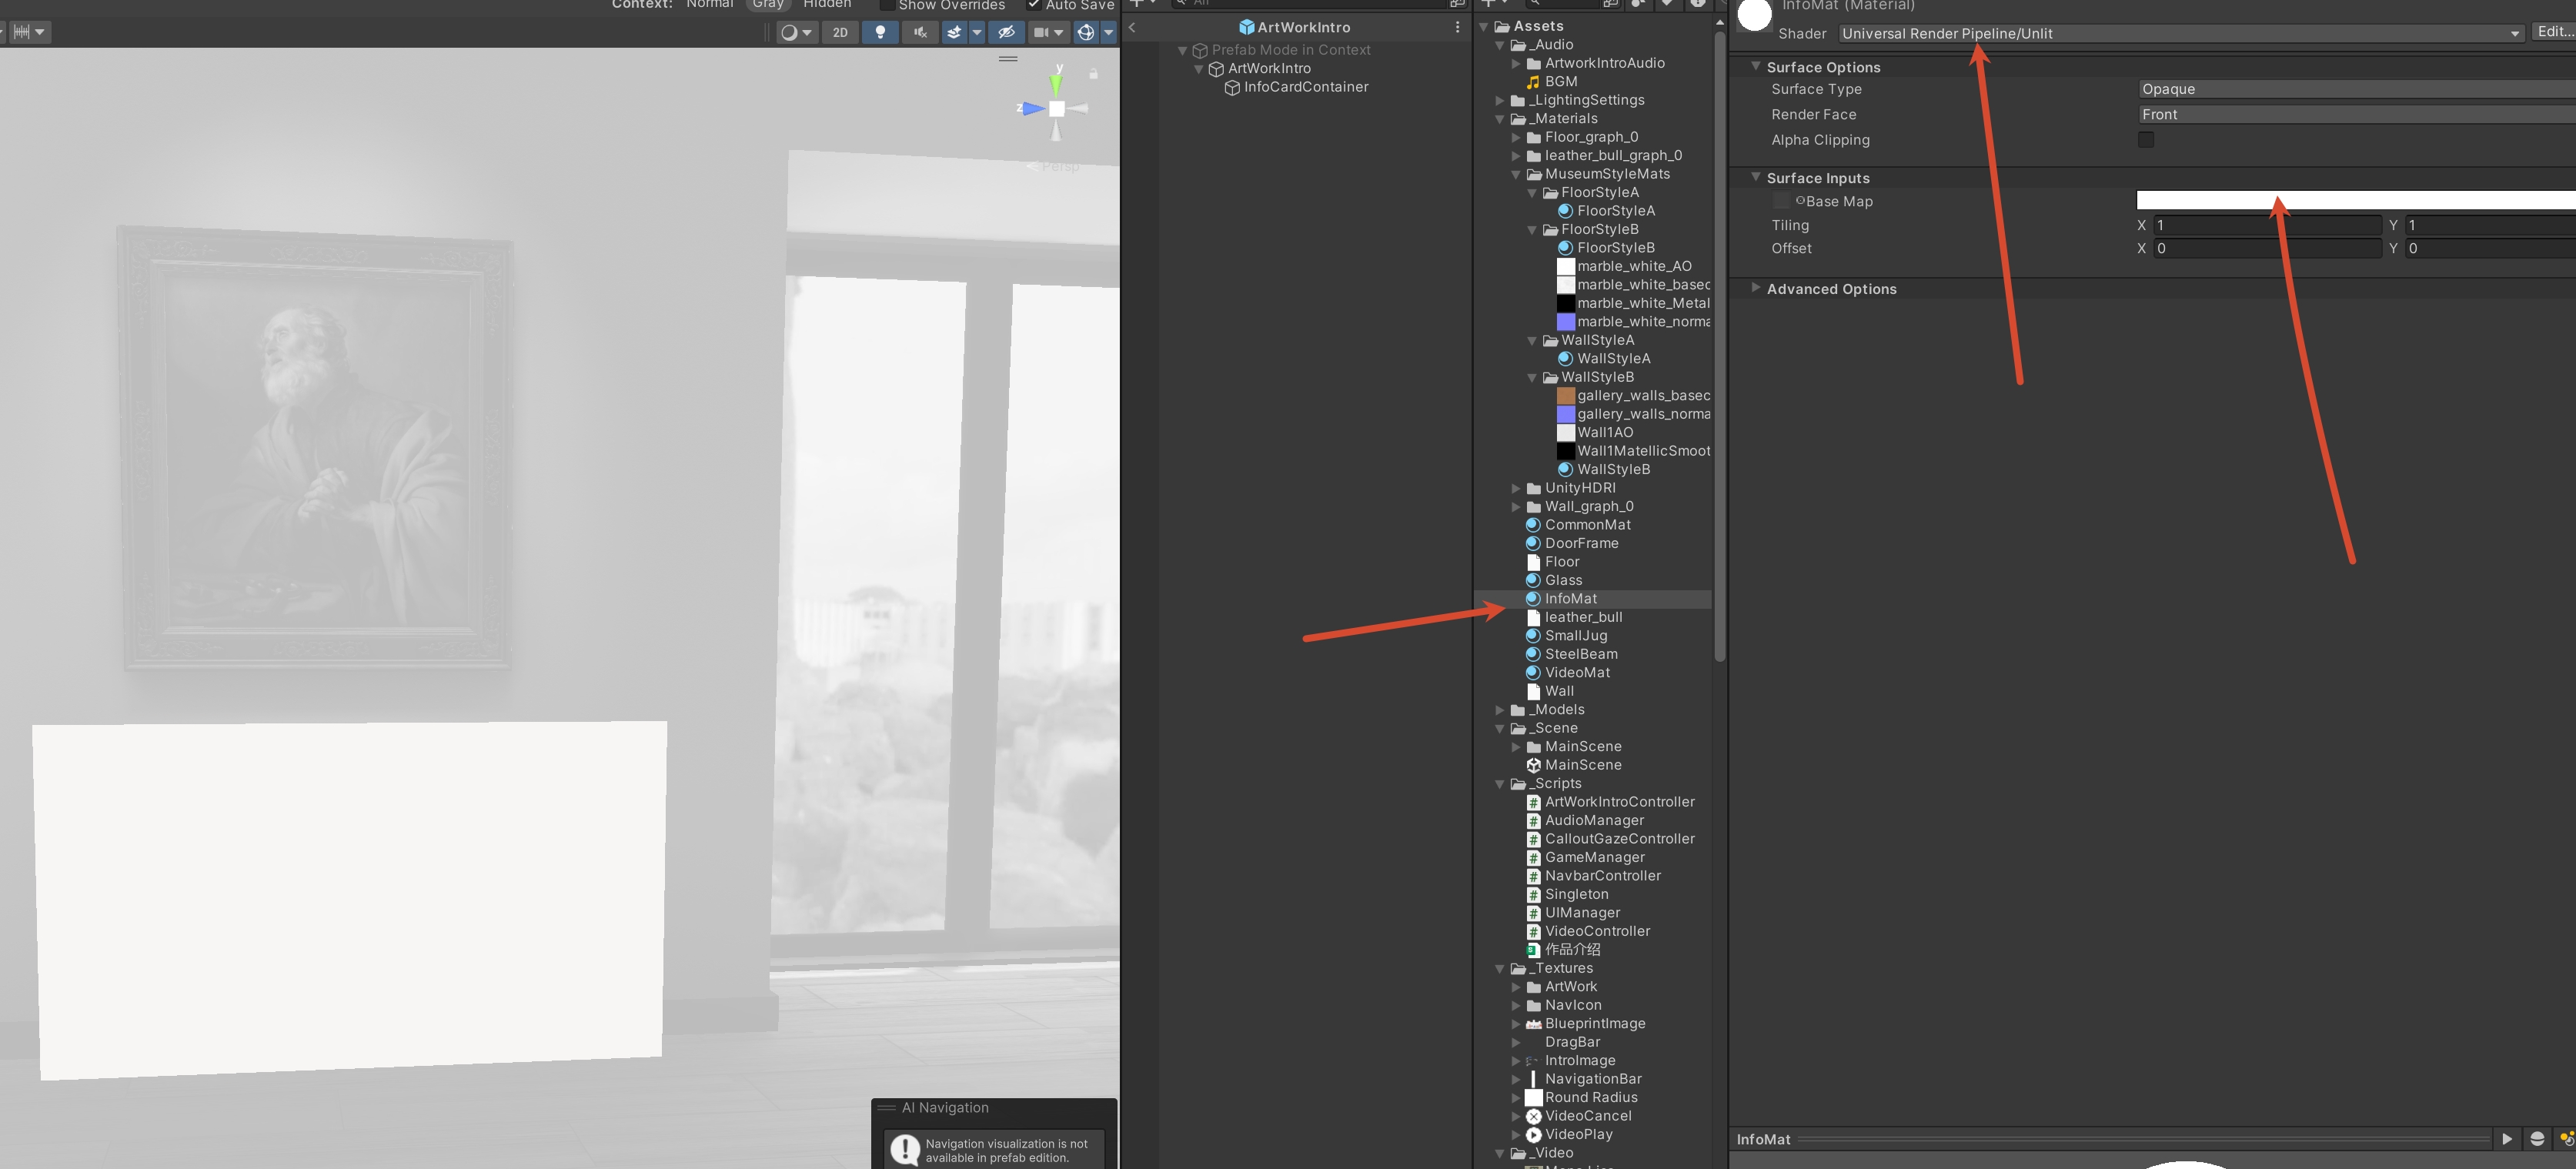Select ArtWorkIntro object in Hierarchy

(x=1268, y=68)
